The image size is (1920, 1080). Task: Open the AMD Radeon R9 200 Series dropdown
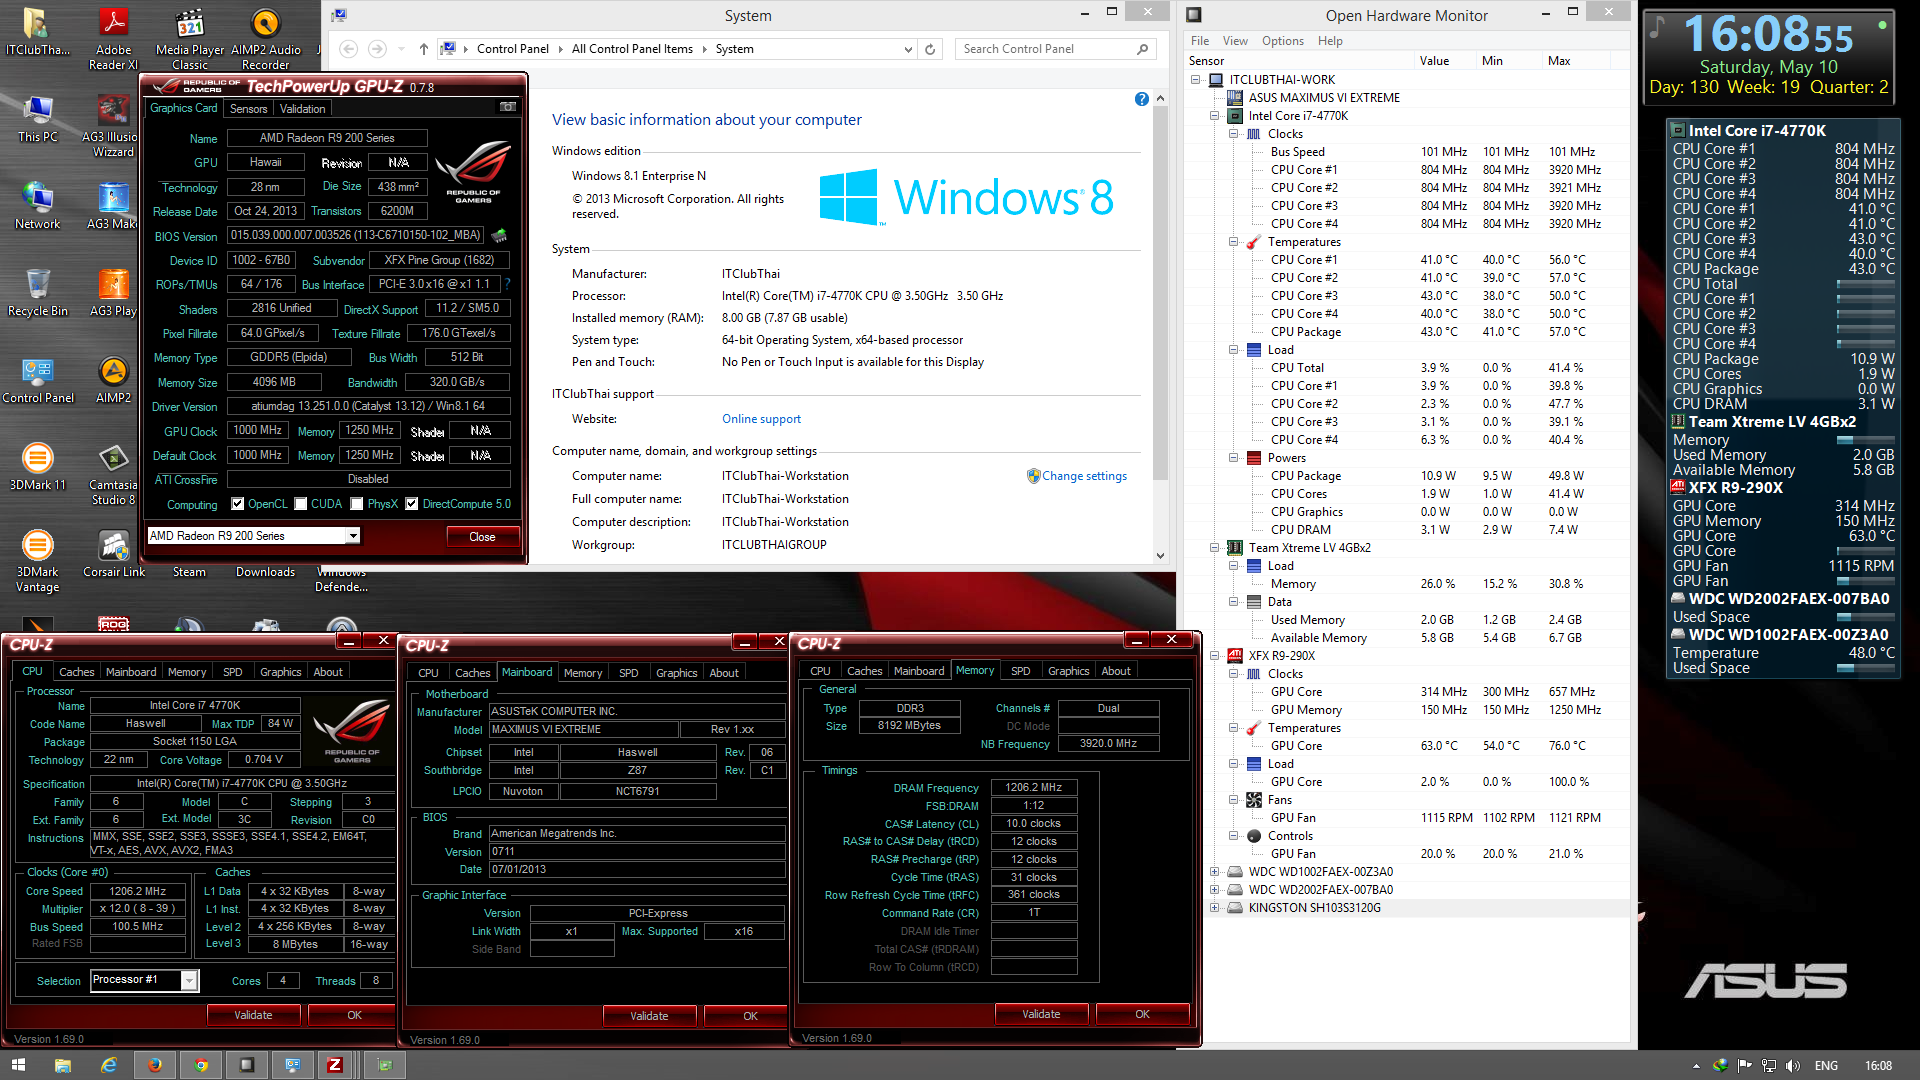[352, 536]
